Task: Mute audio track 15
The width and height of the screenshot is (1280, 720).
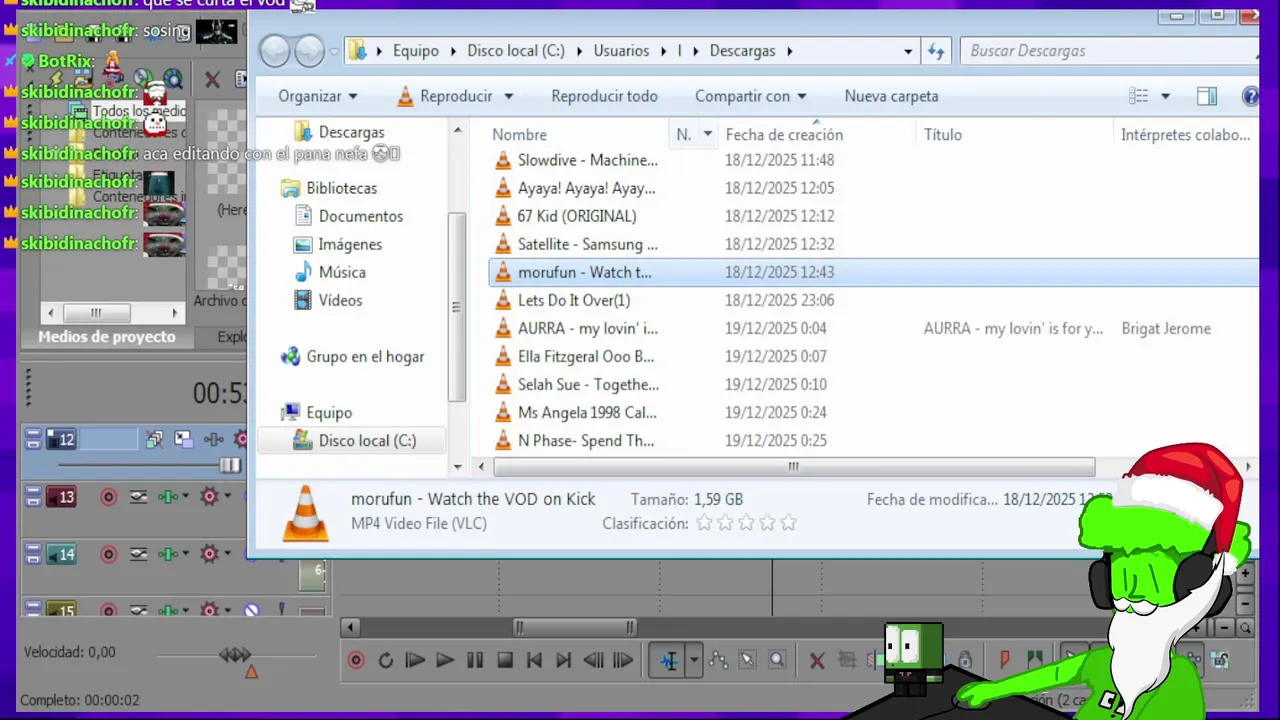Action: [252, 610]
